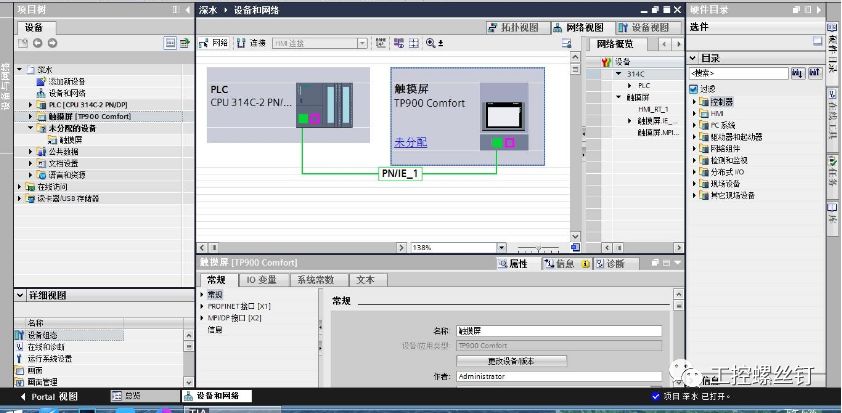Image resolution: width=842 pixels, height=413 pixels.
Task: Click the 未分配 link on touch screen
Action: tap(411, 142)
